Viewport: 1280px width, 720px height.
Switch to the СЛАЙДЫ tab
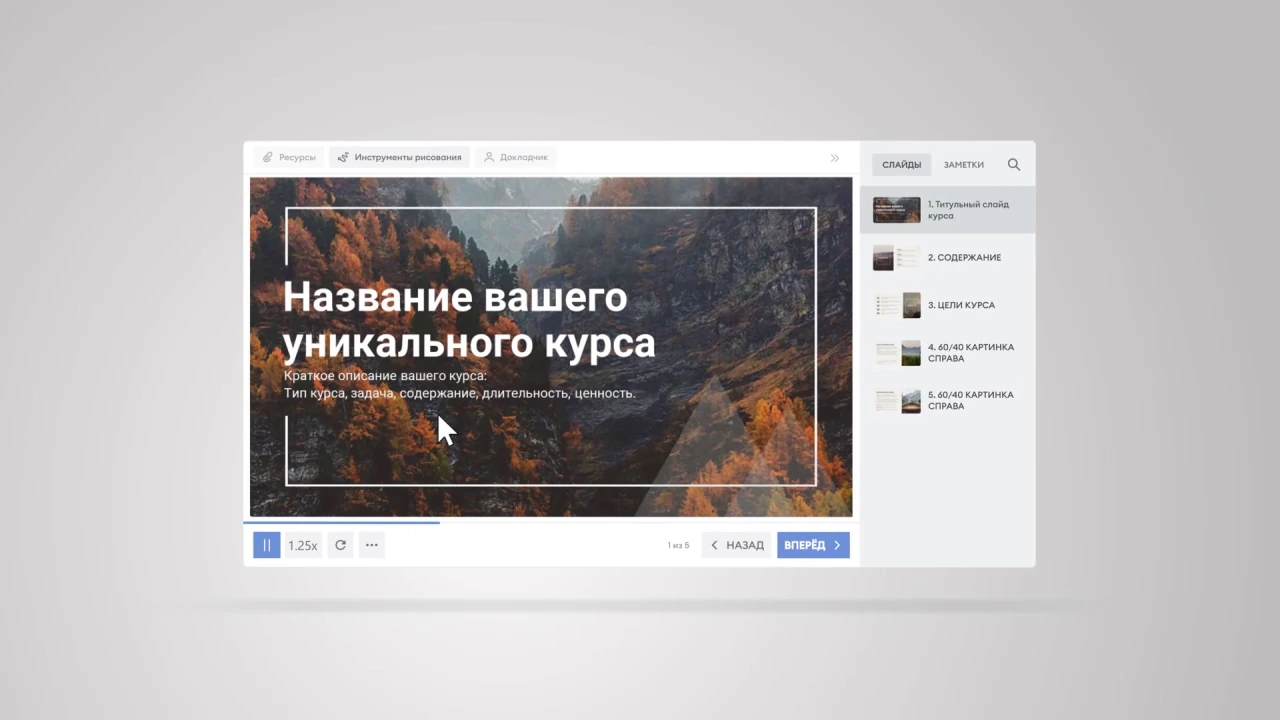pyautogui.click(x=901, y=165)
